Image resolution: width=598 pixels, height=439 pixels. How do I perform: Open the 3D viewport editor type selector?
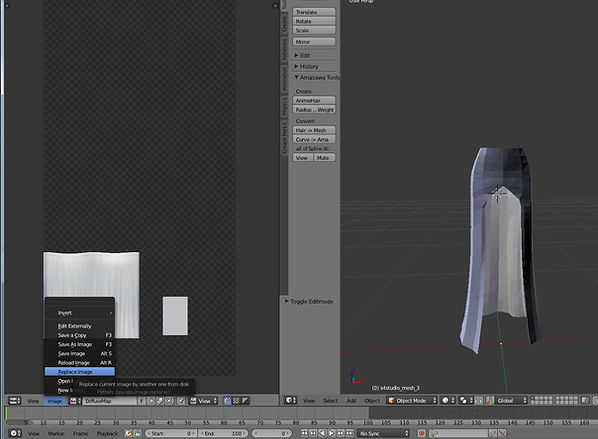tap(291, 400)
